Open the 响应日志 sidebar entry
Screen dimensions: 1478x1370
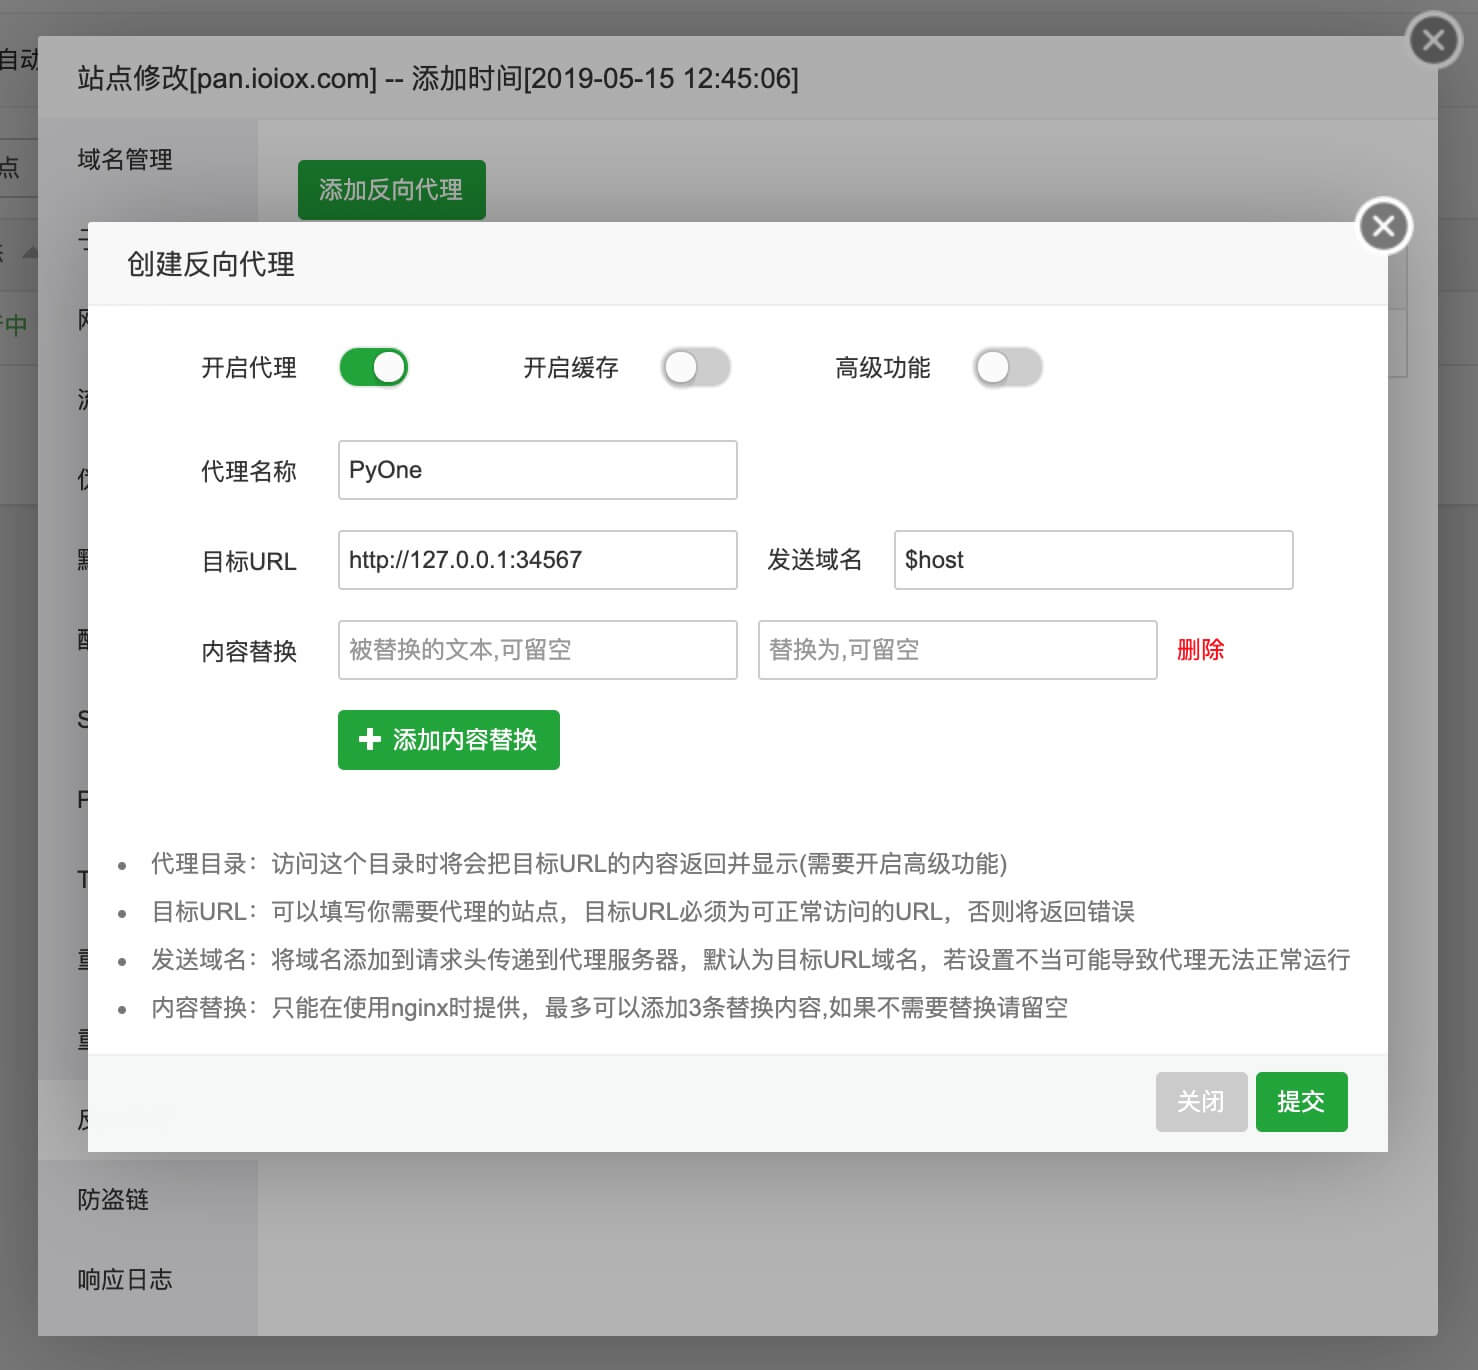[125, 1279]
